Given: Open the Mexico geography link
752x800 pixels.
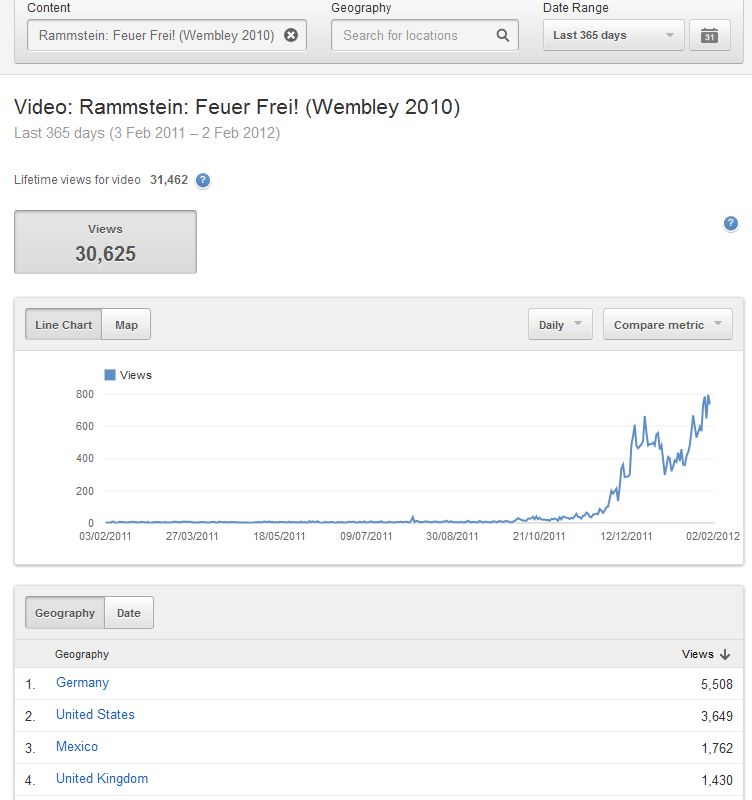Looking at the screenshot, I should pyautogui.click(x=77, y=746).
